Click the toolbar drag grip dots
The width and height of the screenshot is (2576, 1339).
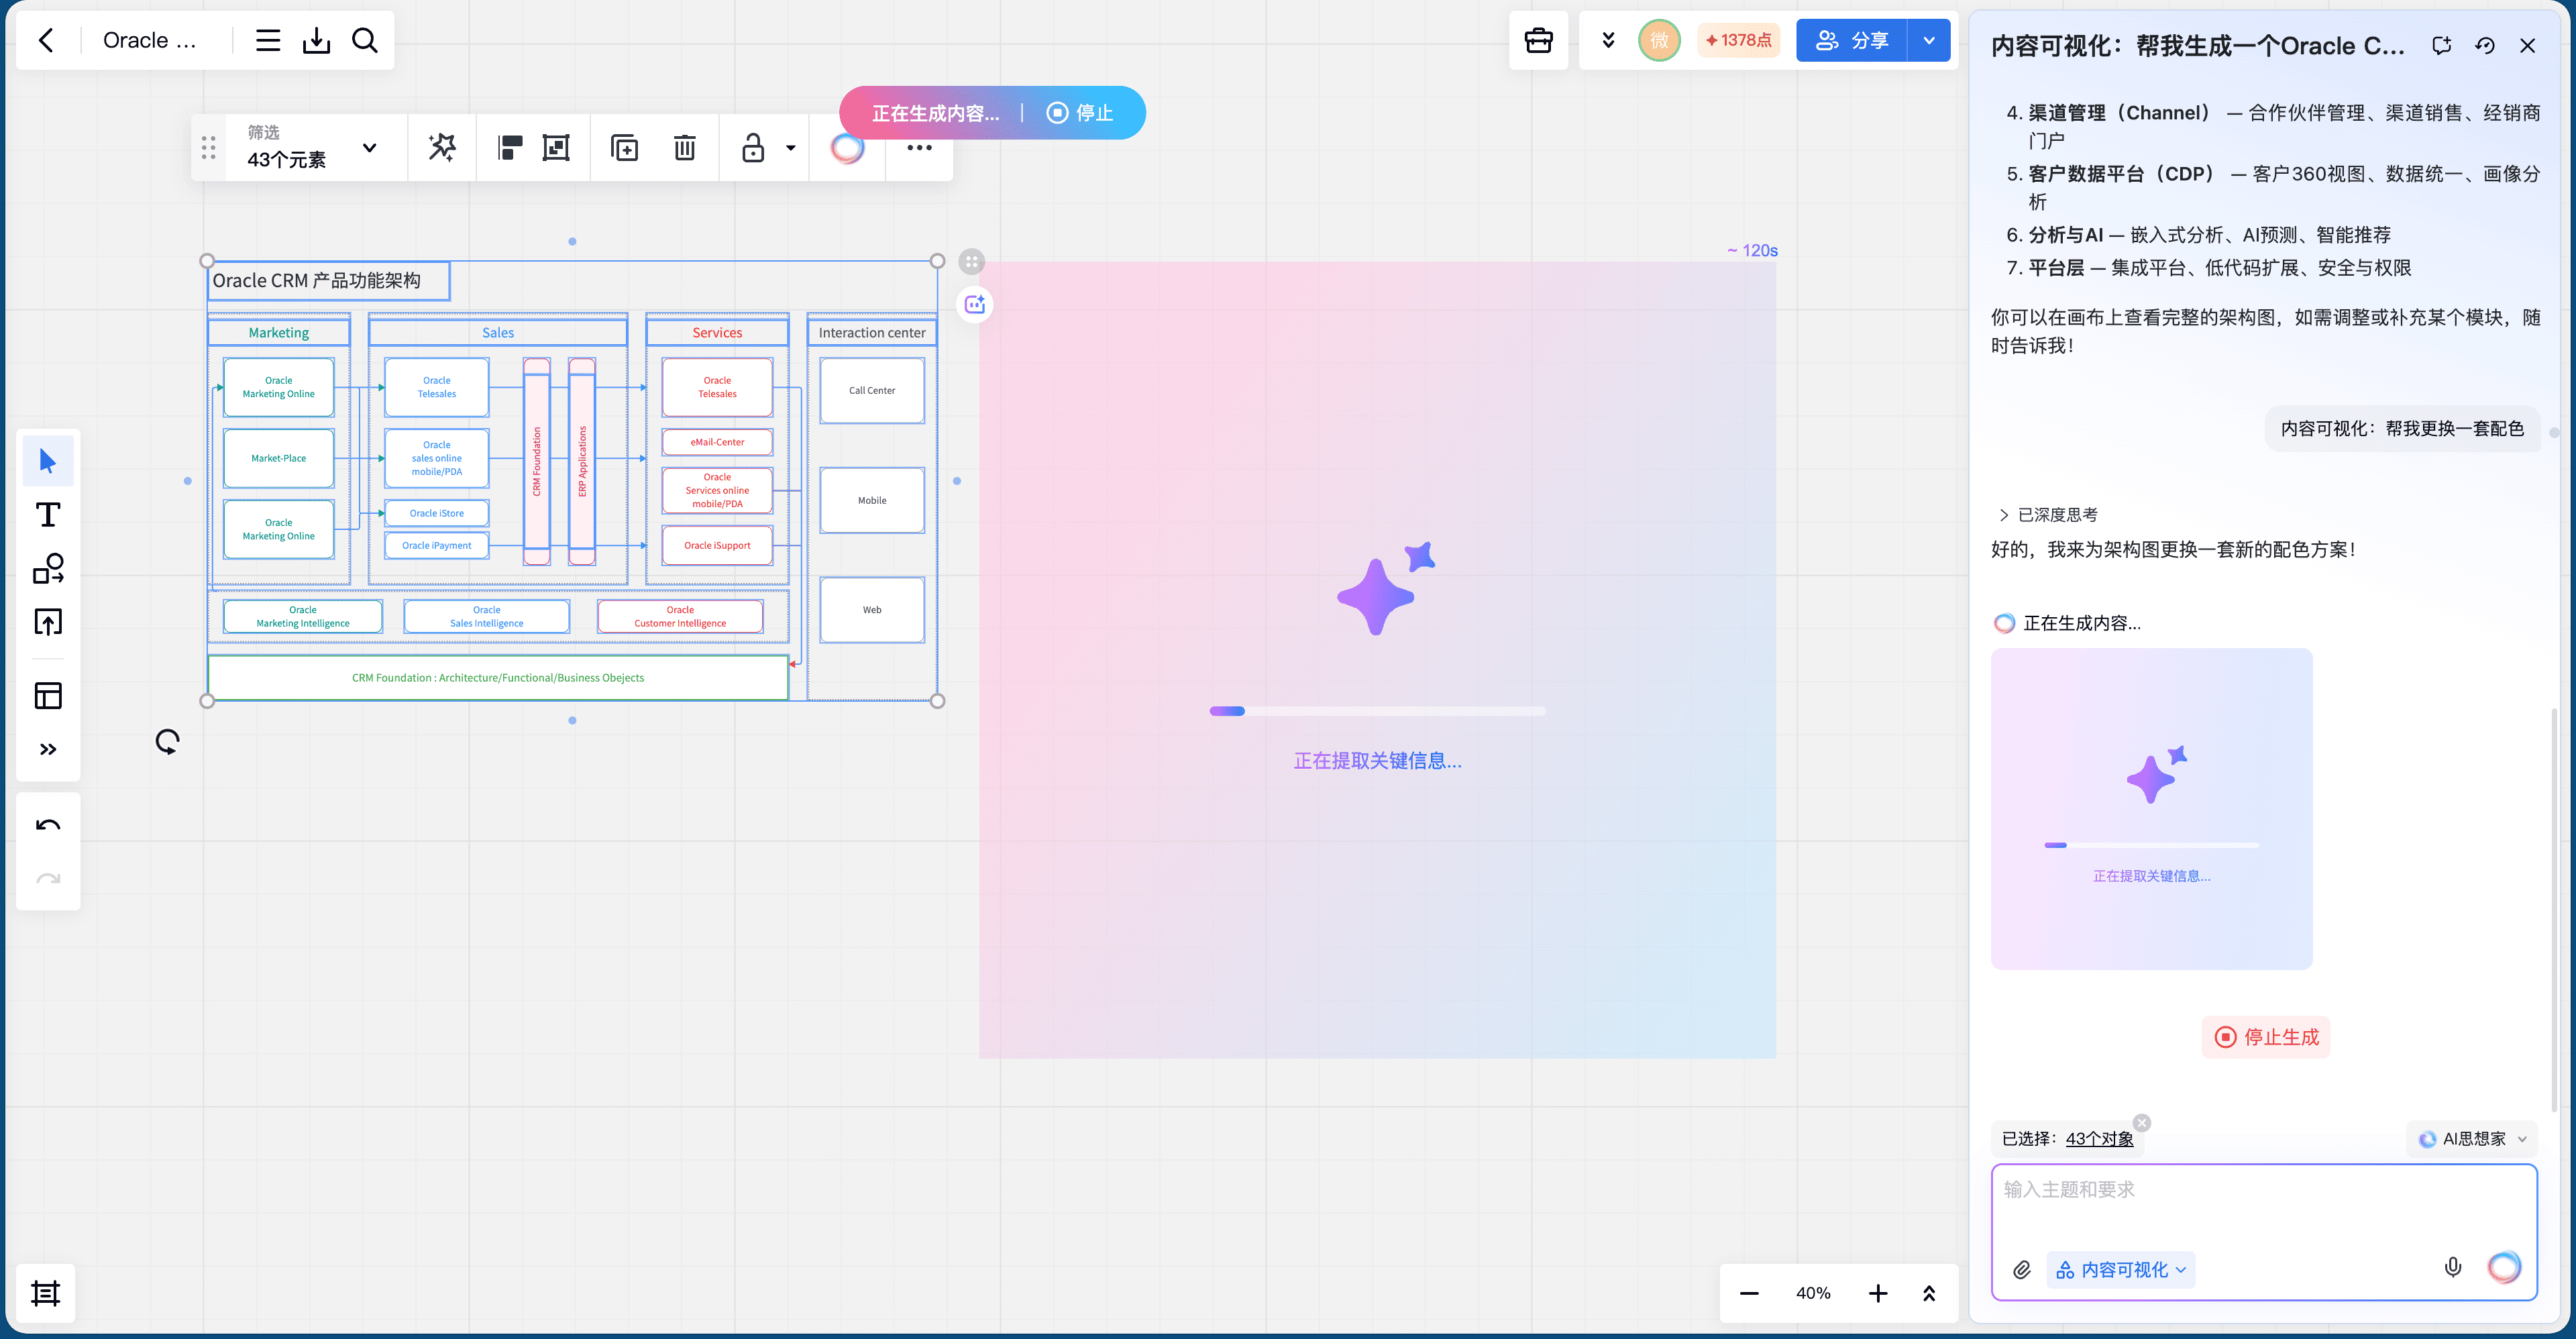point(208,148)
